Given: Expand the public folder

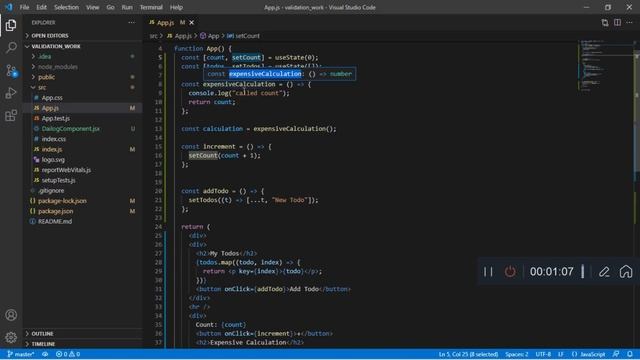Looking at the screenshot, I should pos(46,77).
